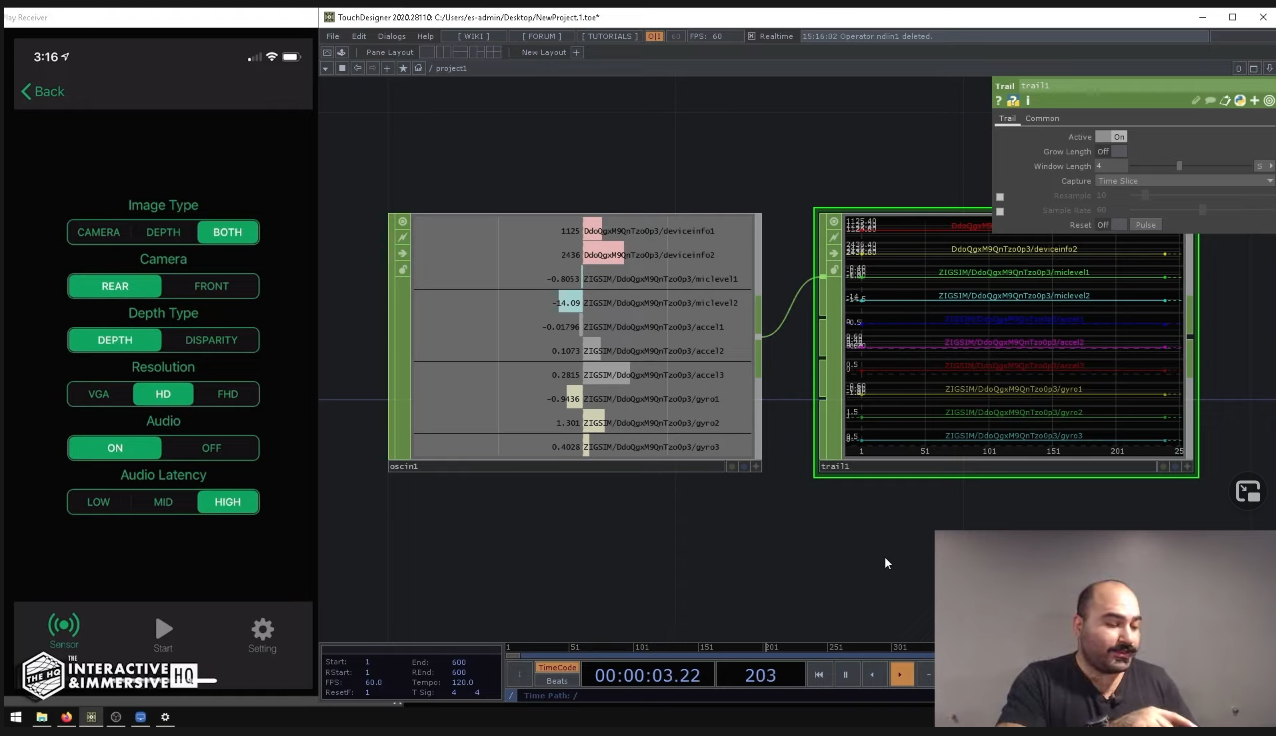
Task: Expand the path bar dropdown arrow
Action: point(325,68)
